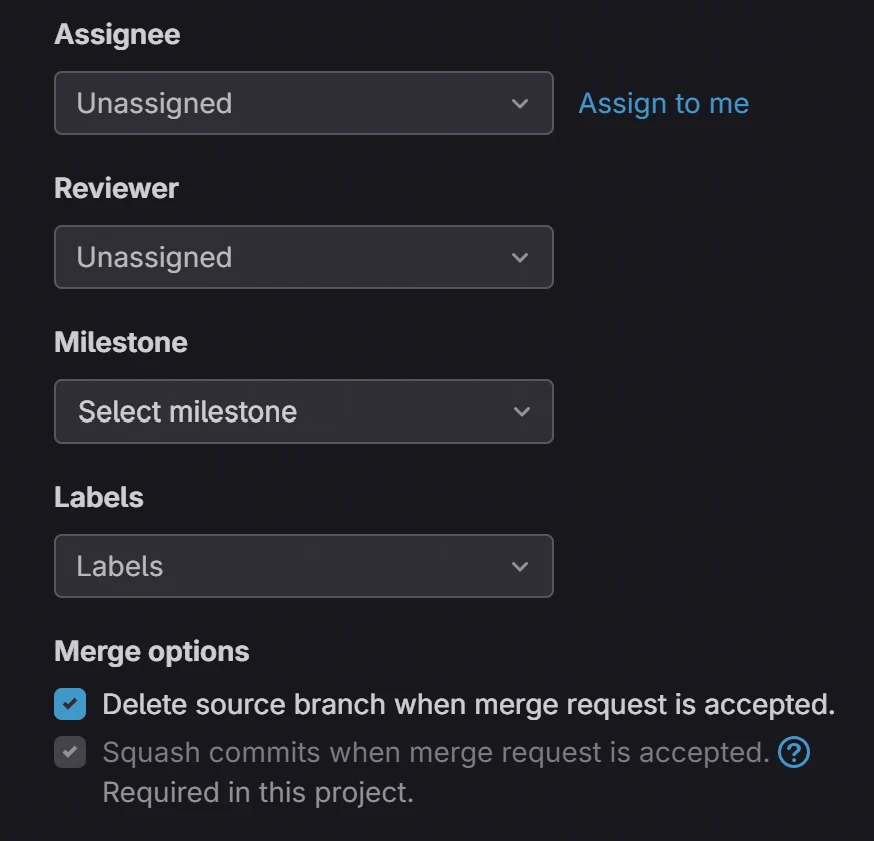The width and height of the screenshot is (874, 841).
Task: Click the Reviewer field heading
Action: (x=116, y=188)
